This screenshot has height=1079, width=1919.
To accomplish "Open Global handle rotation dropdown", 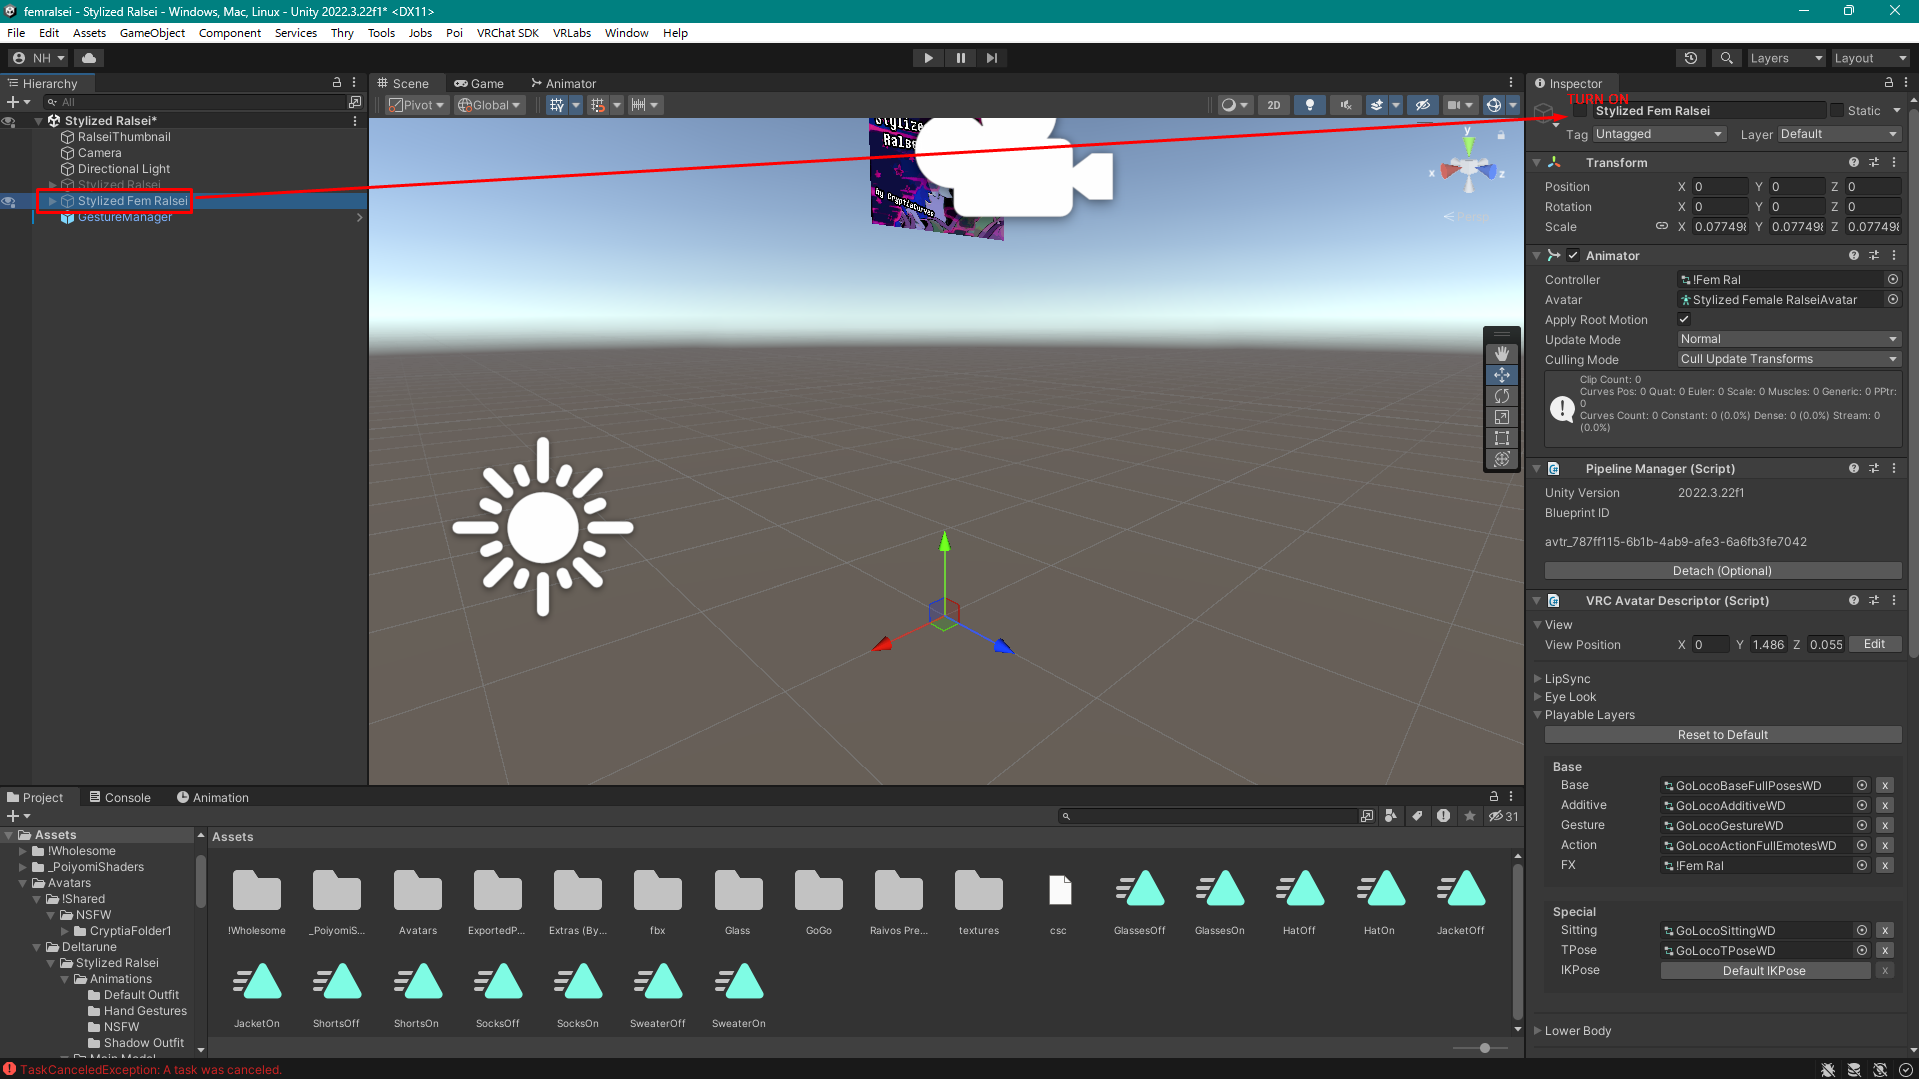I will click(x=489, y=105).
